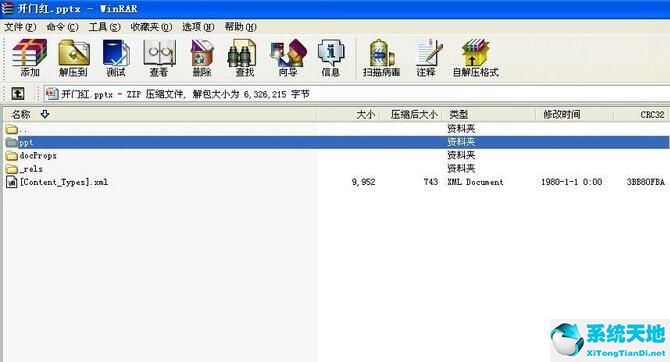Click the 删除 (Delete) toolbar icon
Screen dimensions: 670x362
(x=202, y=58)
